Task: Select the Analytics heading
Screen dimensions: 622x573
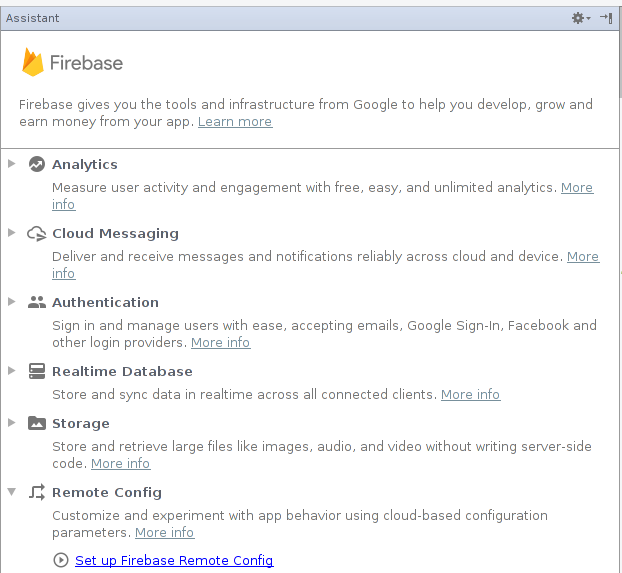Action: 85,164
